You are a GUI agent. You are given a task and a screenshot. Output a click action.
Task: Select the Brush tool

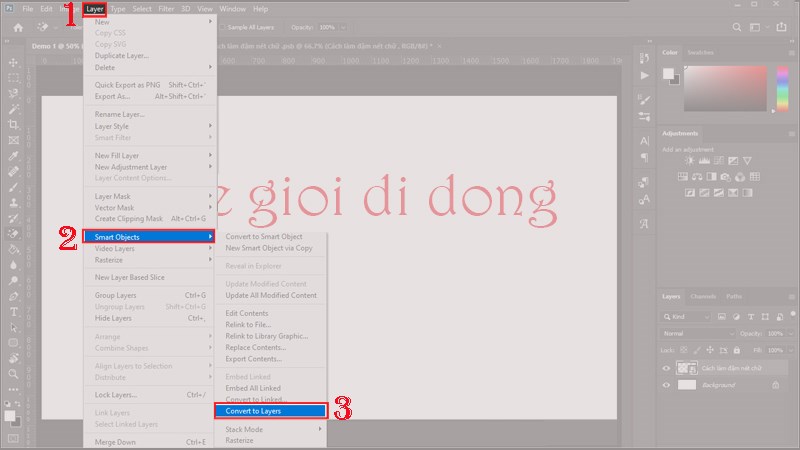pyautogui.click(x=14, y=187)
